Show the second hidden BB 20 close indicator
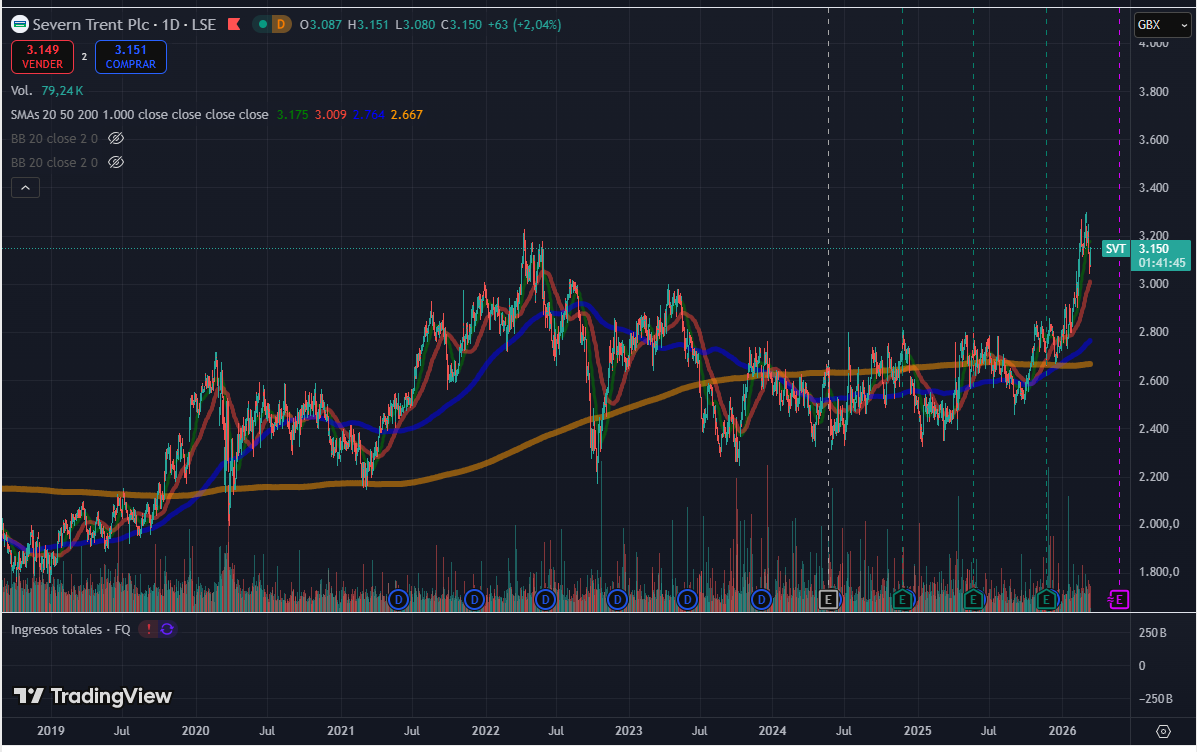 pos(116,162)
